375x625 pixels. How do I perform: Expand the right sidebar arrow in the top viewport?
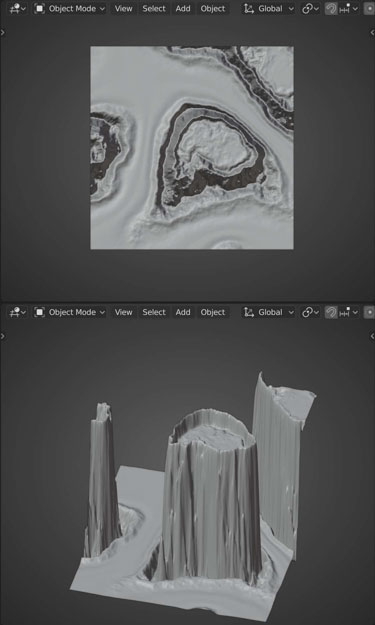click(372, 33)
